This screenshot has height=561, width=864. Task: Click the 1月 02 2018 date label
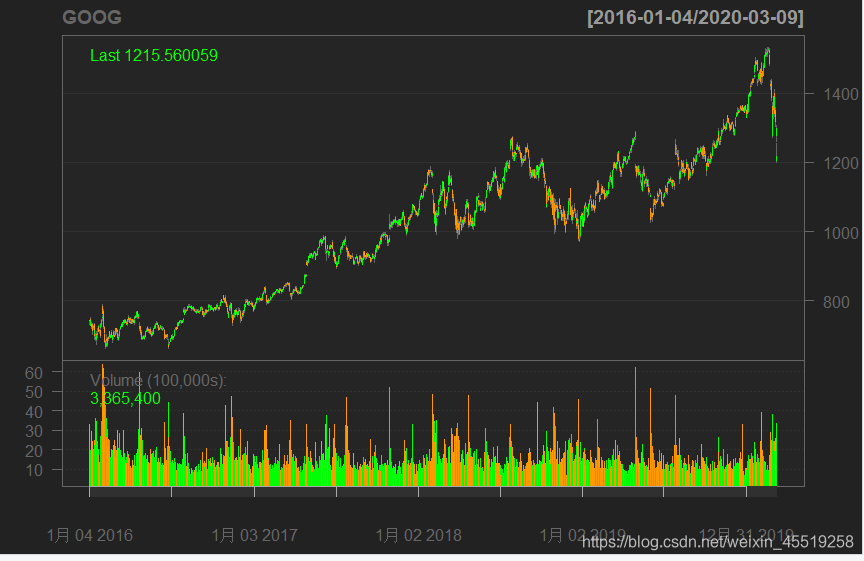419,535
